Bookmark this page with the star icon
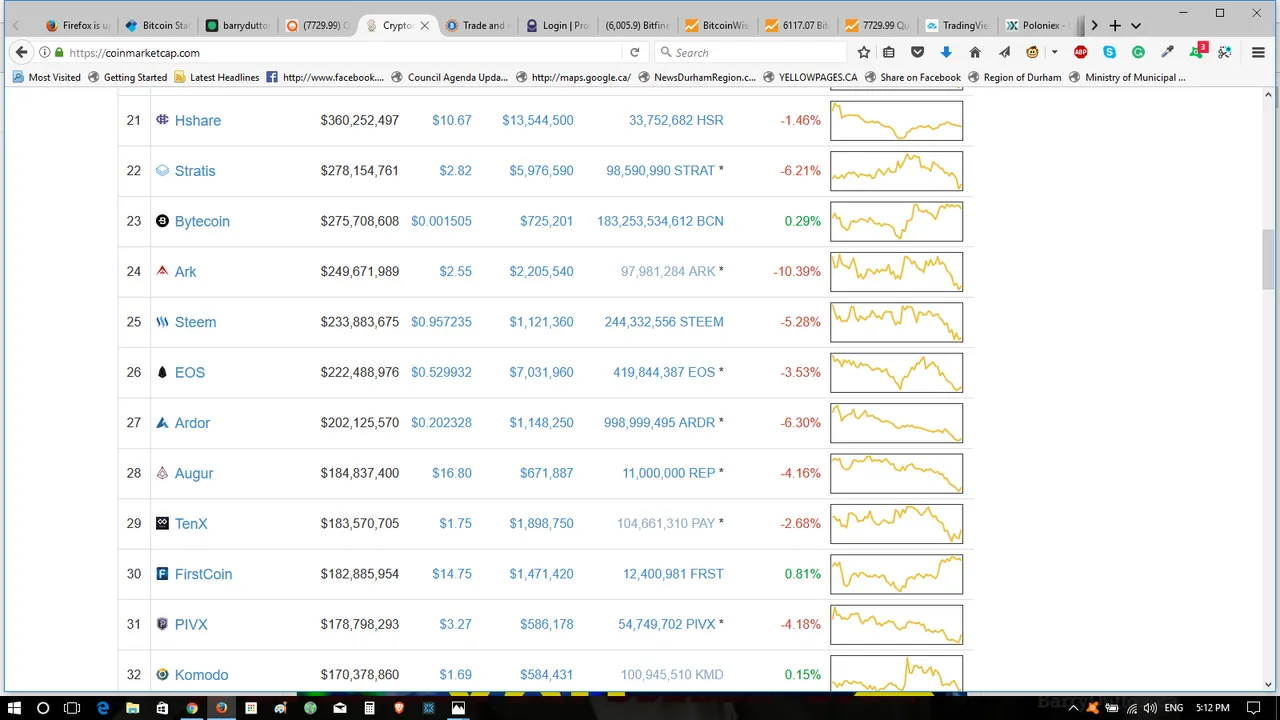Image resolution: width=1280 pixels, height=720 pixels. (x=864, y=52)
